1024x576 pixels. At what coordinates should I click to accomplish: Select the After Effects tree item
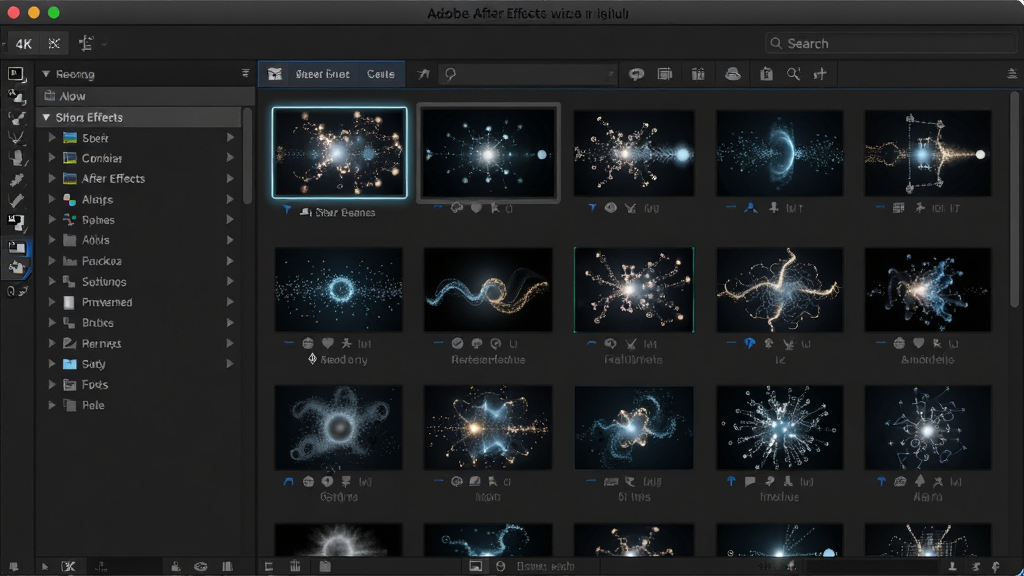[113, 178]
